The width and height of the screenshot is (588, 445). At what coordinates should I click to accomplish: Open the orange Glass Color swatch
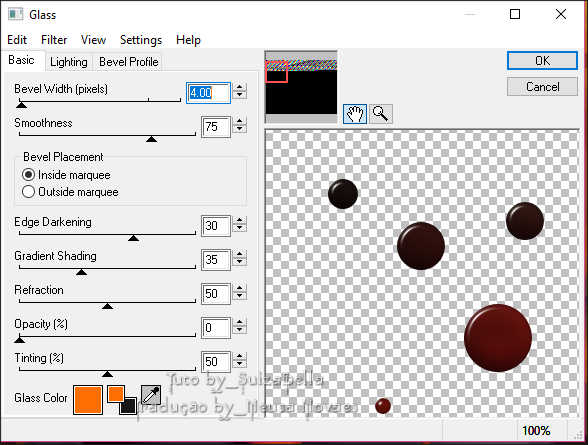click(88, 400)
